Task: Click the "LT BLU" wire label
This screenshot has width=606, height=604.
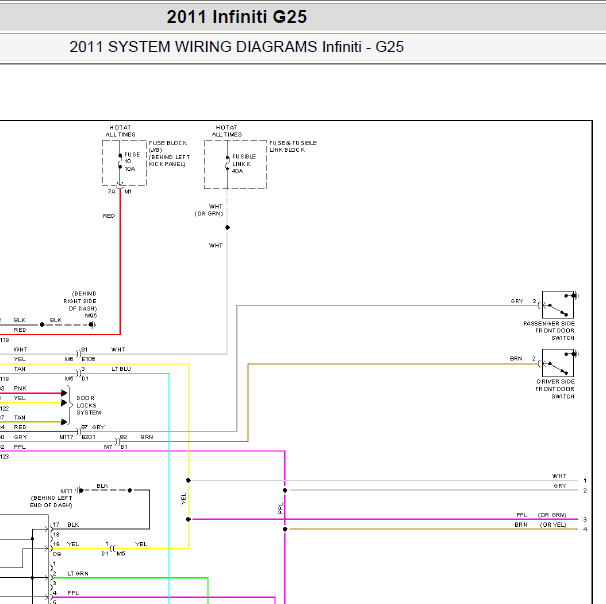Action: [121, 369]
